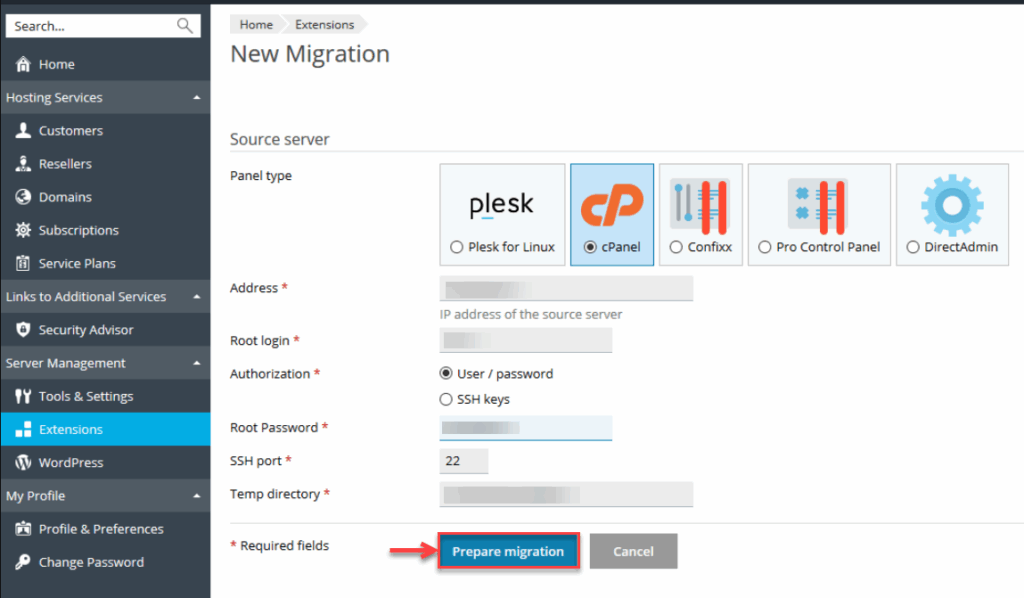Click the SSH port input field
Viewport: 1024px width, 598px height.
pyautogui.click(x=462, y=460)
